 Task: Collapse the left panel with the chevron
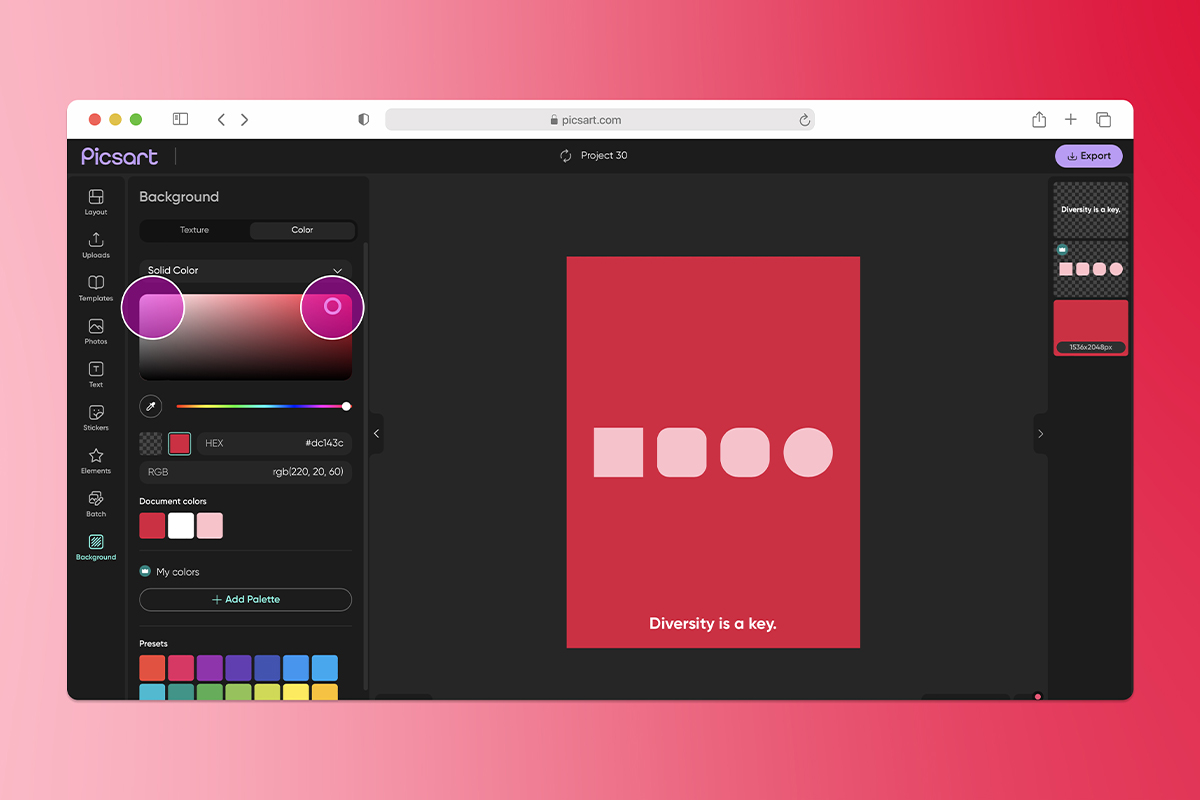tap(376, 434)
